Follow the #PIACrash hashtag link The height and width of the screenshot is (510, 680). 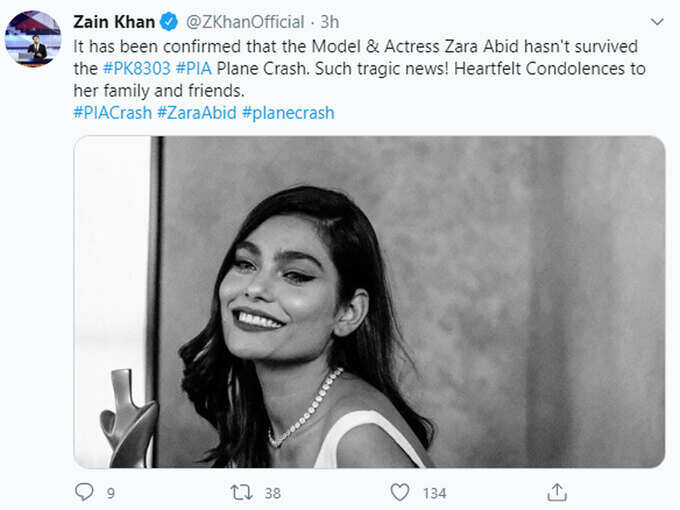click(x=113, y=113)
